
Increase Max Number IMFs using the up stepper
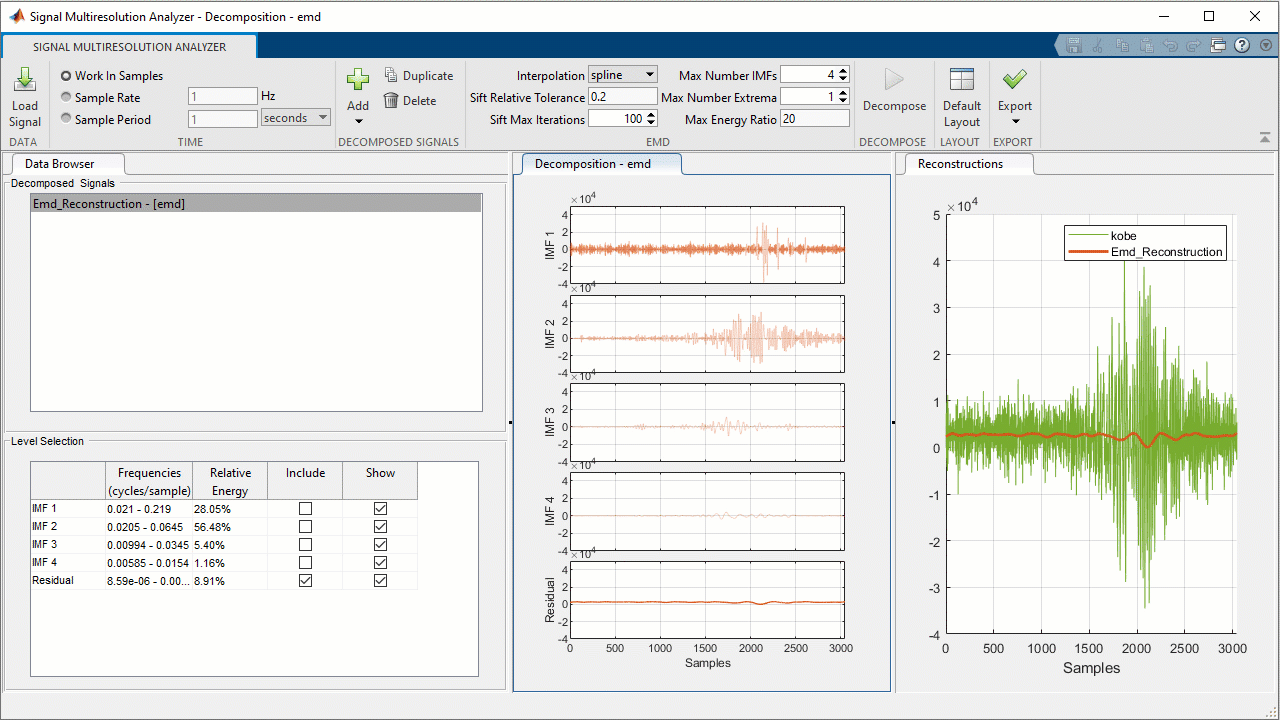pos(843,70)
